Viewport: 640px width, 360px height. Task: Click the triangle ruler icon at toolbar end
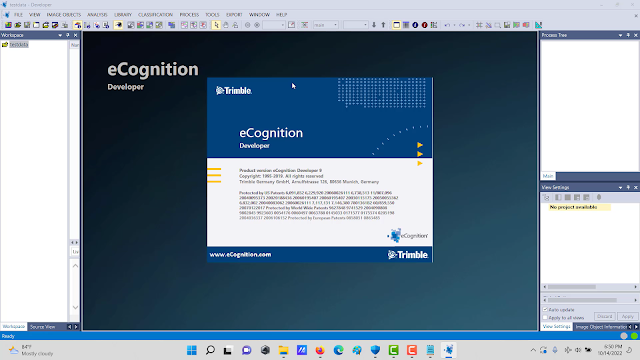[539, 25]
